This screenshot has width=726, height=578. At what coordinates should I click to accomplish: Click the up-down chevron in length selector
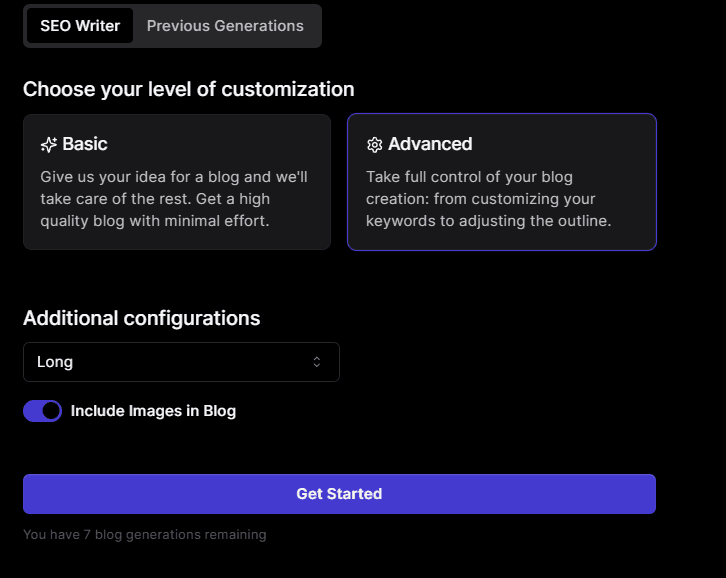click(317, 362)
